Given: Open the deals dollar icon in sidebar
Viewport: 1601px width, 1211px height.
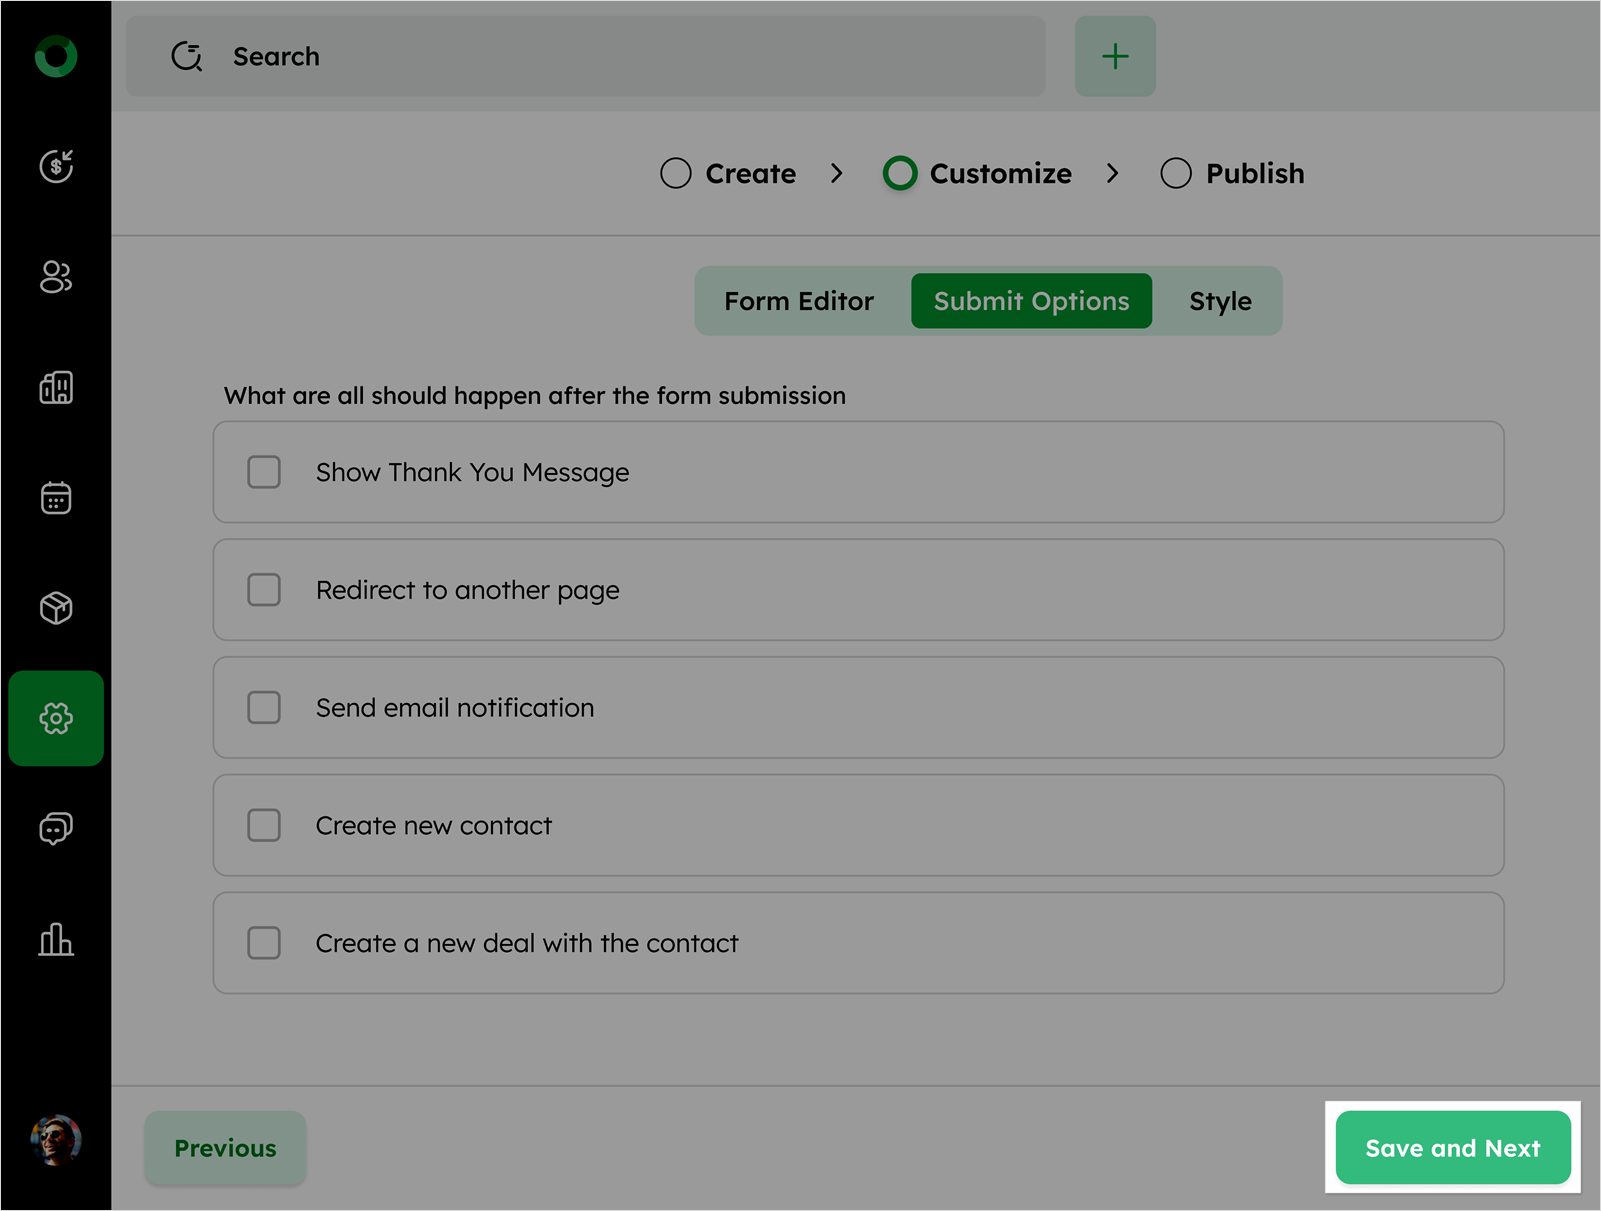Looking at the screenshot, I should (56, 166).
